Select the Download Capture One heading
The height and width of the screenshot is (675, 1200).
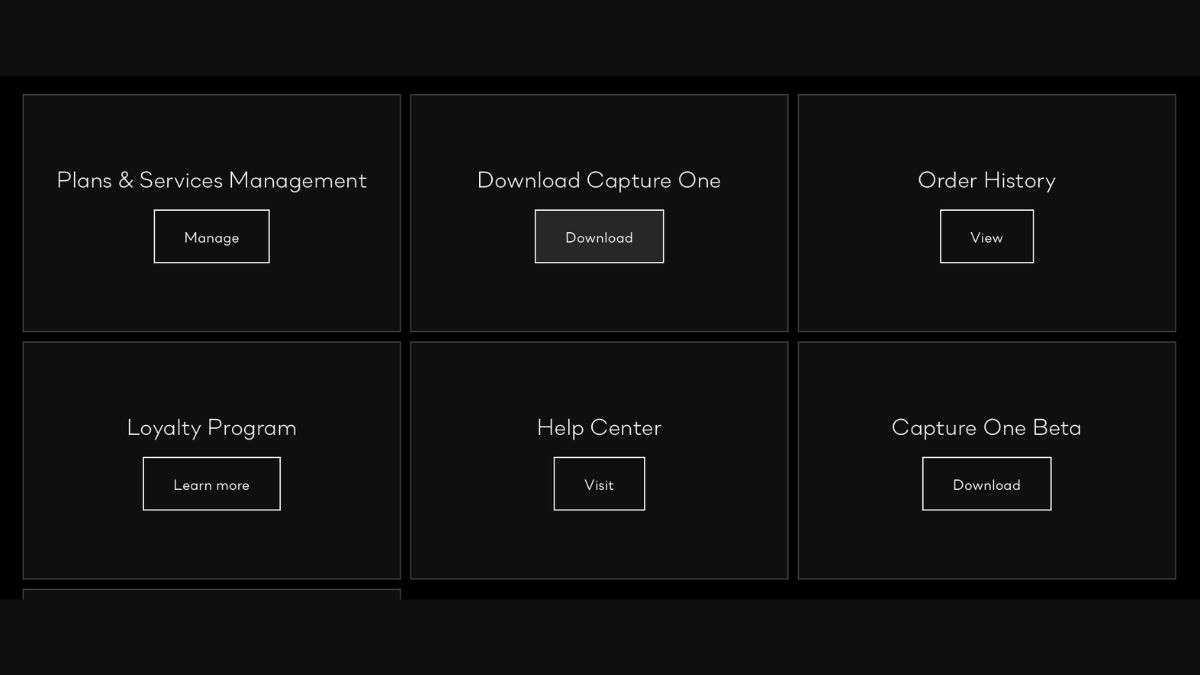click(599, 180)
